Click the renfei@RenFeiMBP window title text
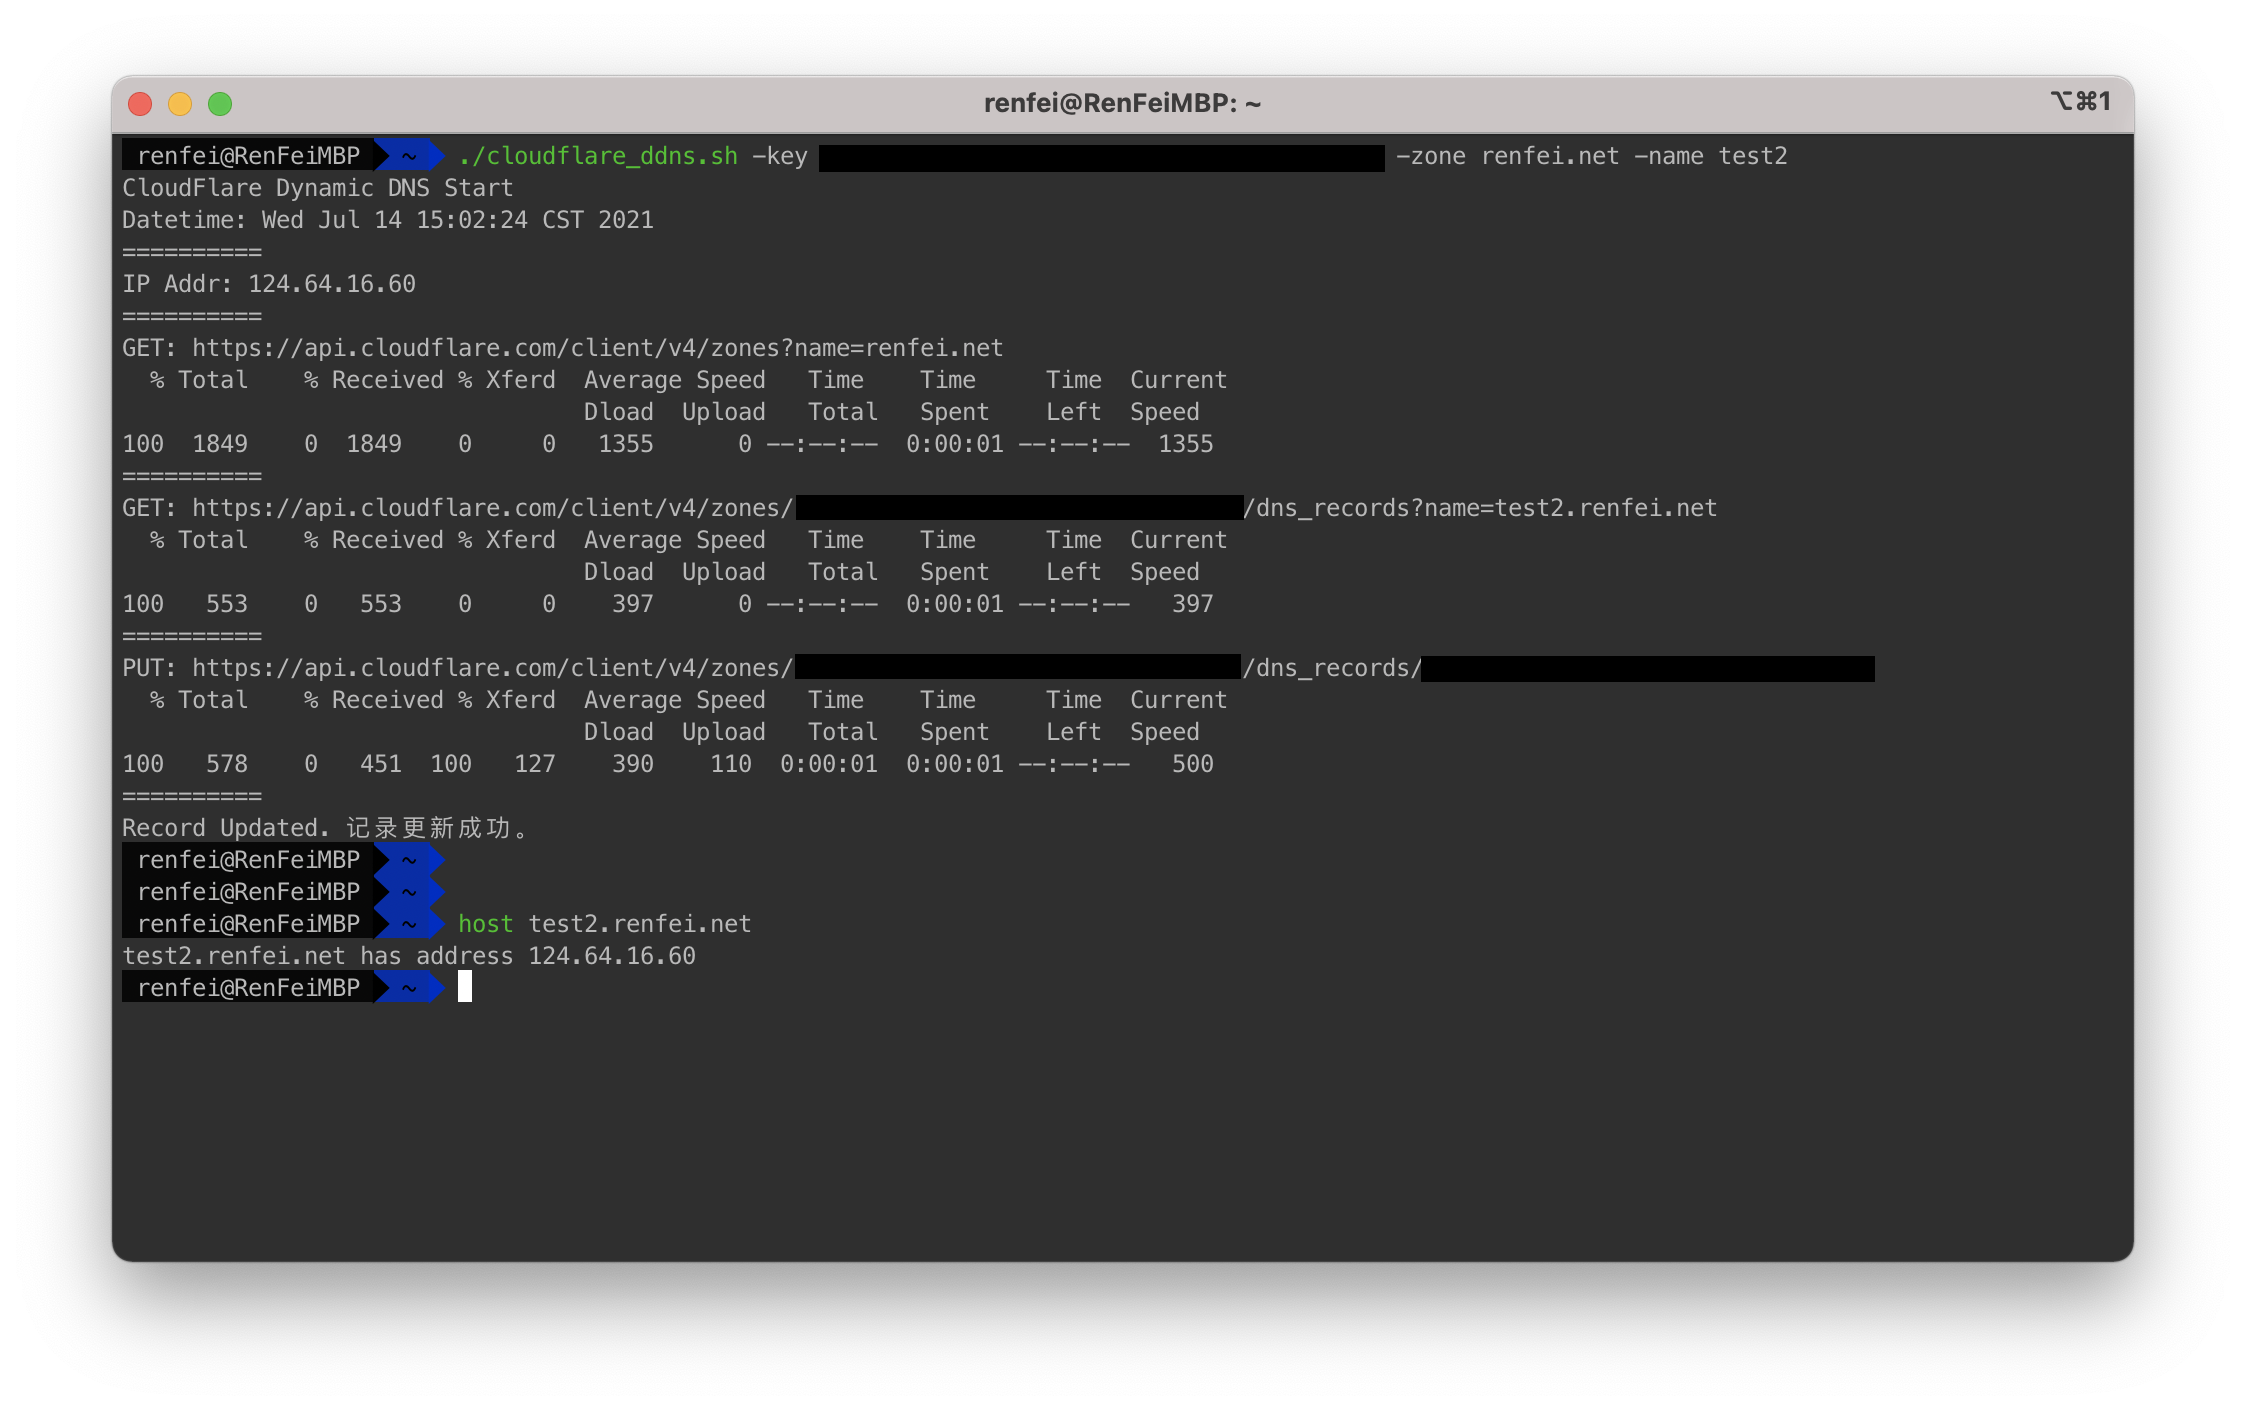 [1122, 104]
